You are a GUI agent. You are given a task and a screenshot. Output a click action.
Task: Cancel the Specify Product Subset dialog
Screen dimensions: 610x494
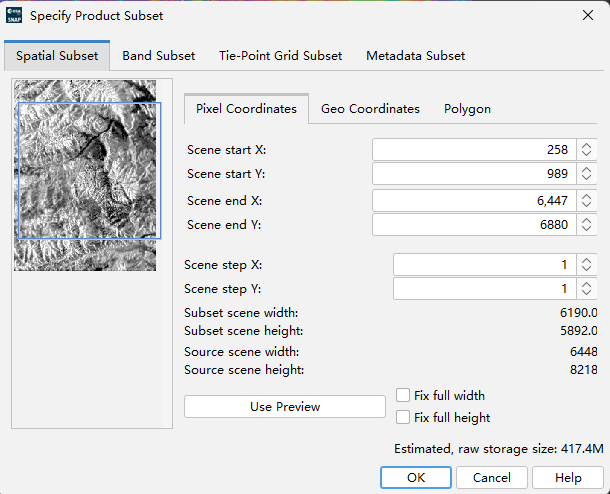pyautogui.click(x=492, y=477)
